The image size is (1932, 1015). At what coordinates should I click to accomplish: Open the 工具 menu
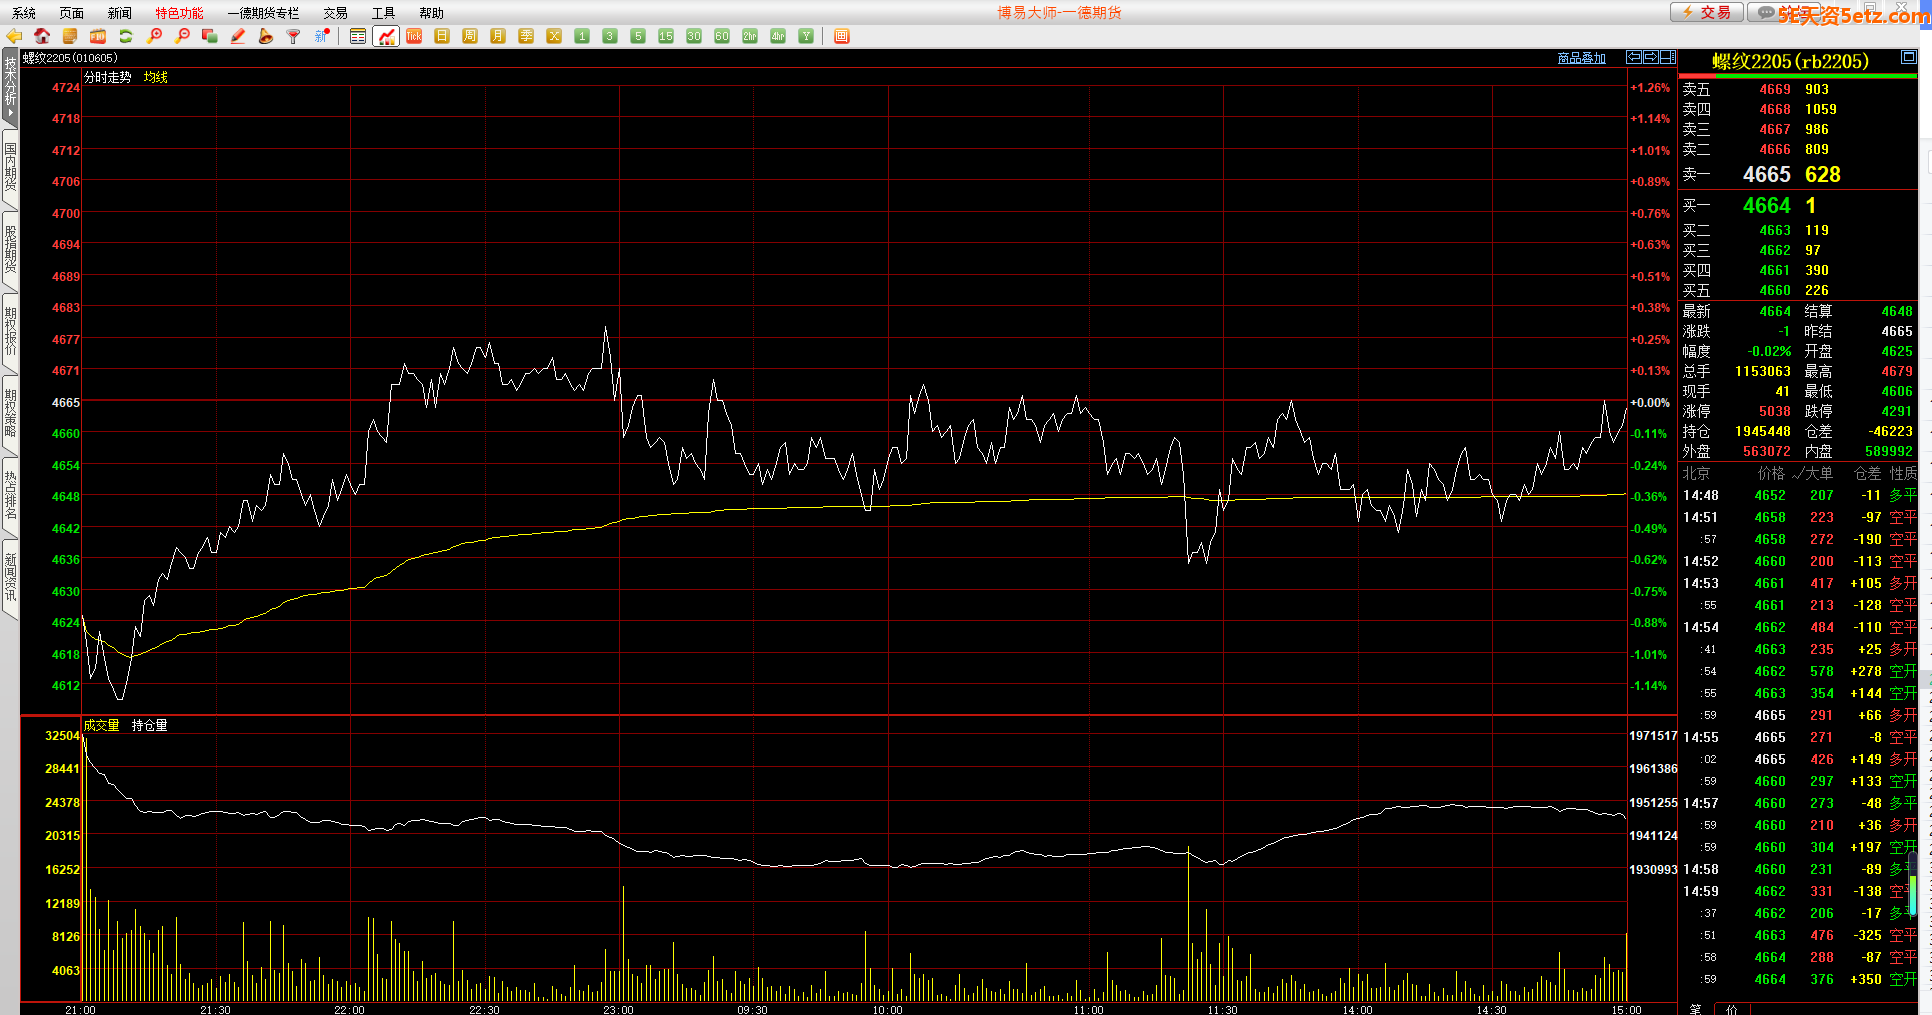pyautogui.click(x=383, y=13)
